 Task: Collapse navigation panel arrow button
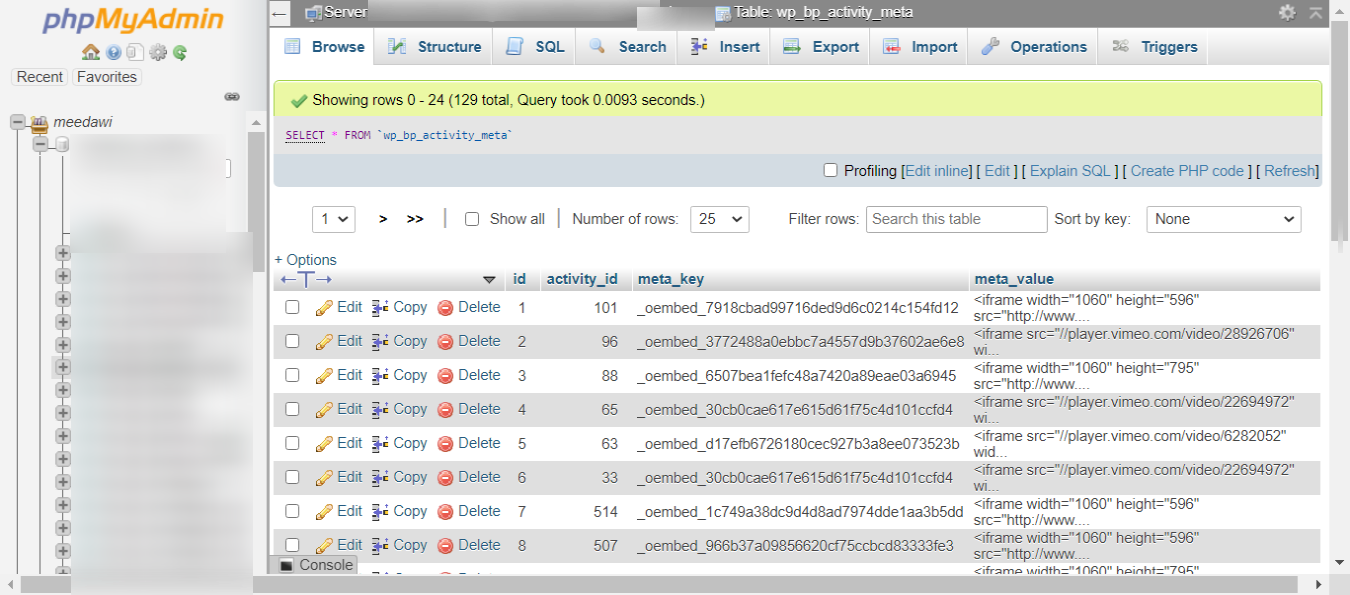coord(280,13)
